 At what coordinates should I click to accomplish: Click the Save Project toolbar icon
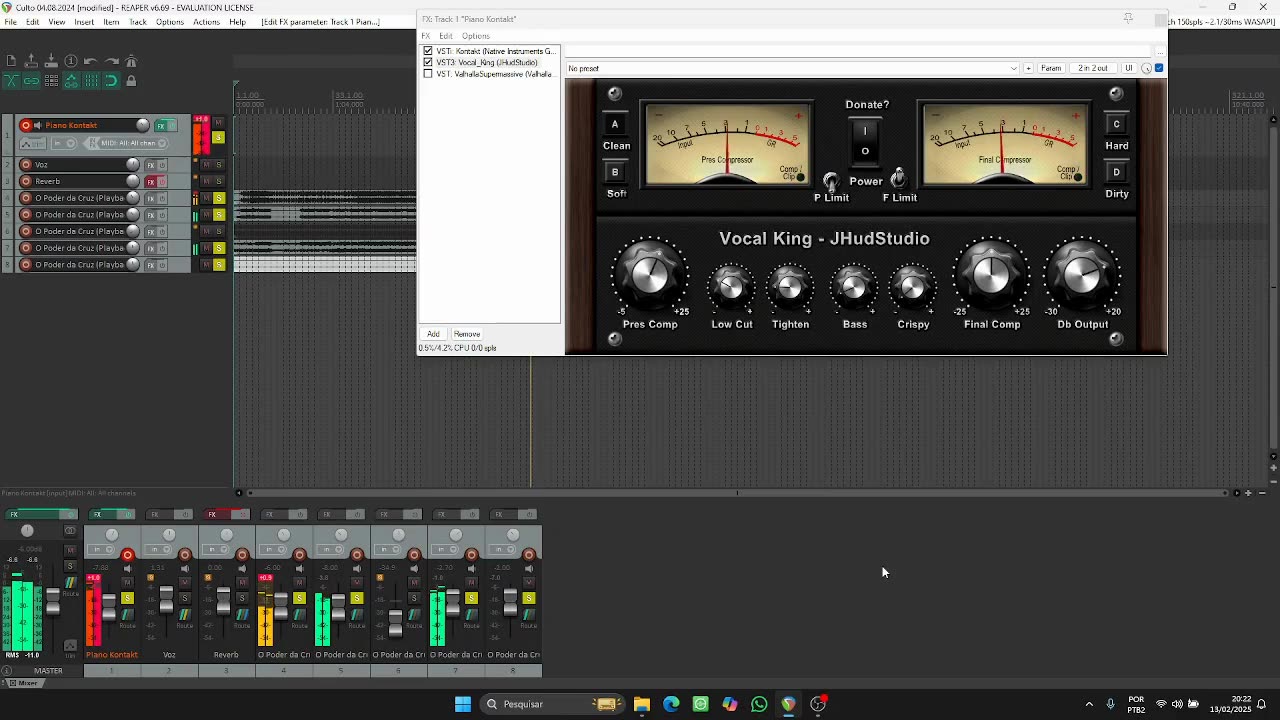[x=51, y=60]
